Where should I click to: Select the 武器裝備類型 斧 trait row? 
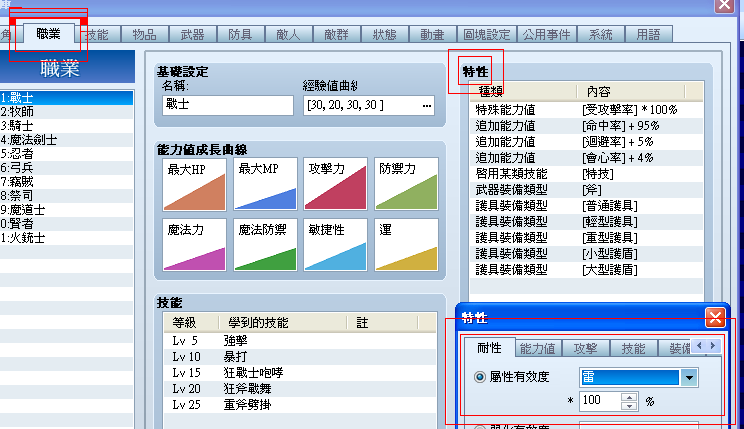coord(586,190)
